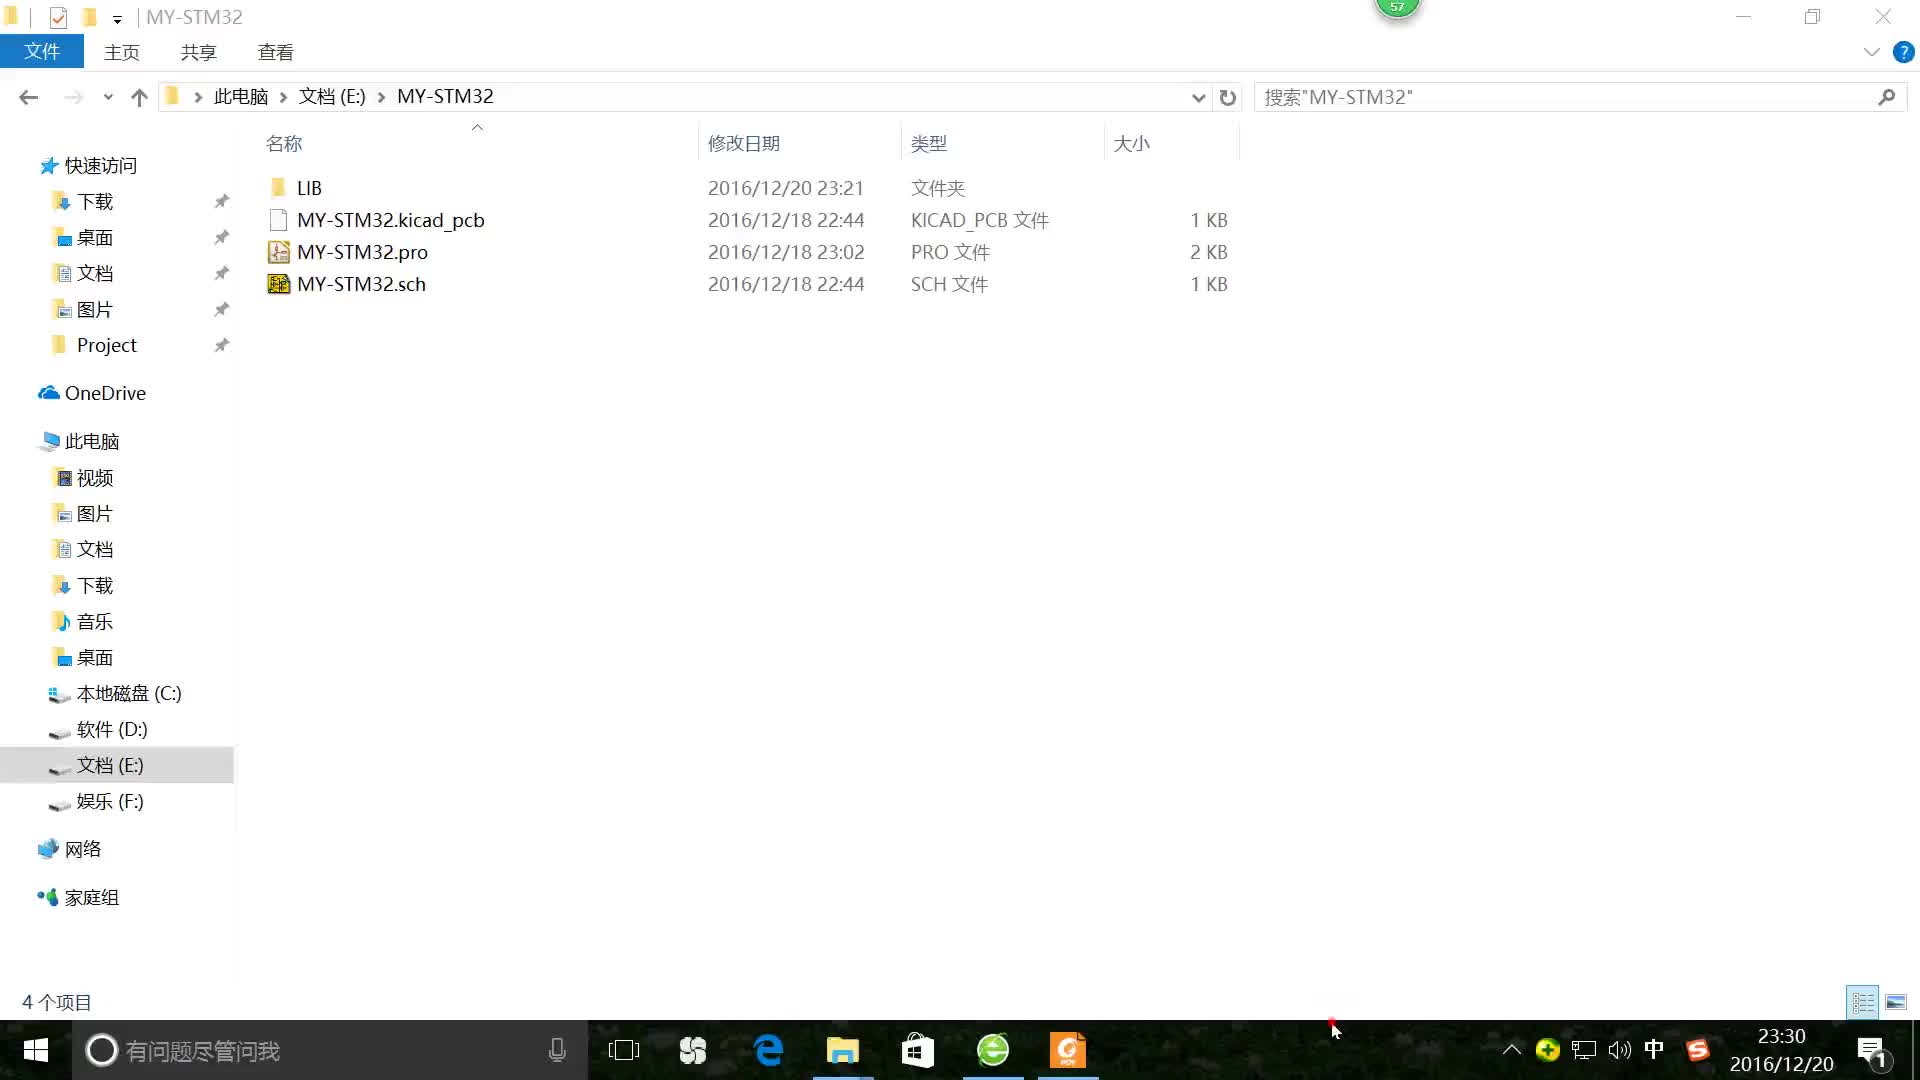Click the search magnifier icon
This screenshot has width=1920, height=1080.
[1886, 97]
